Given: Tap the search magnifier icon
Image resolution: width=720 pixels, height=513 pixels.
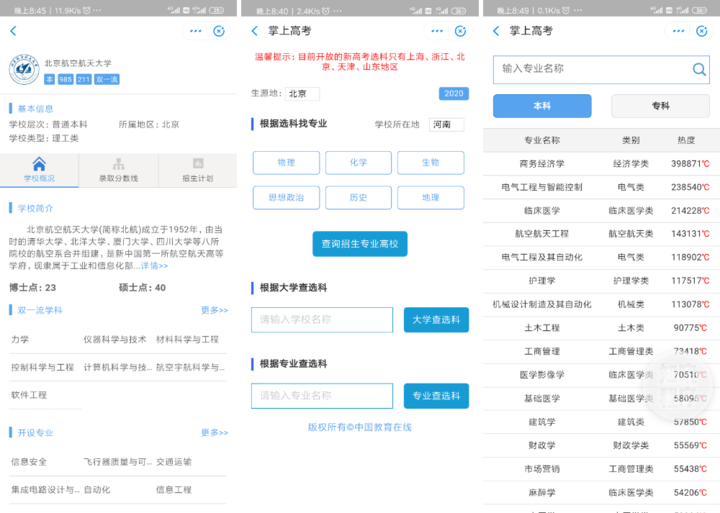Looking at the screenshot, I should (x=699, y=69).
